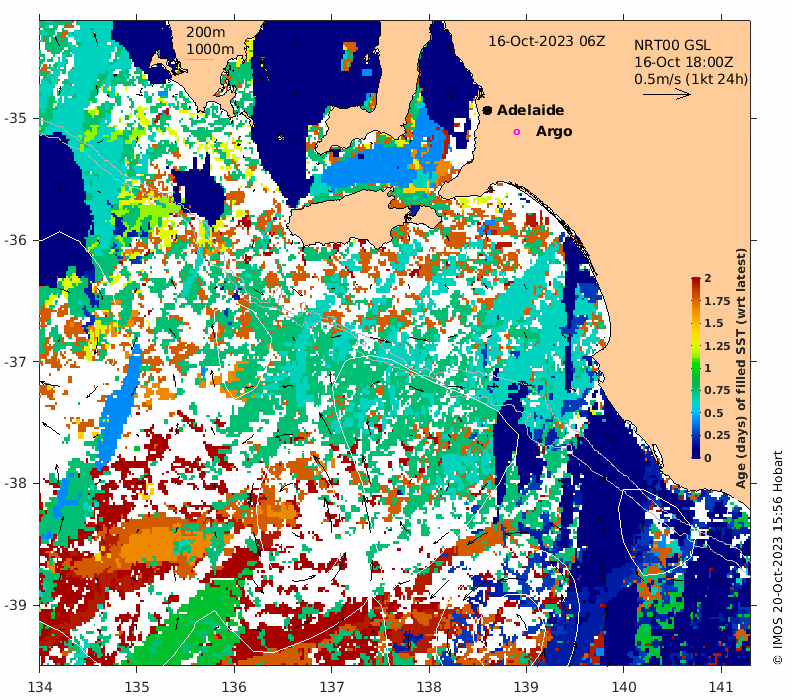
Task: Click the latitude axis label '-38'
Action: (x=15, y=483)
